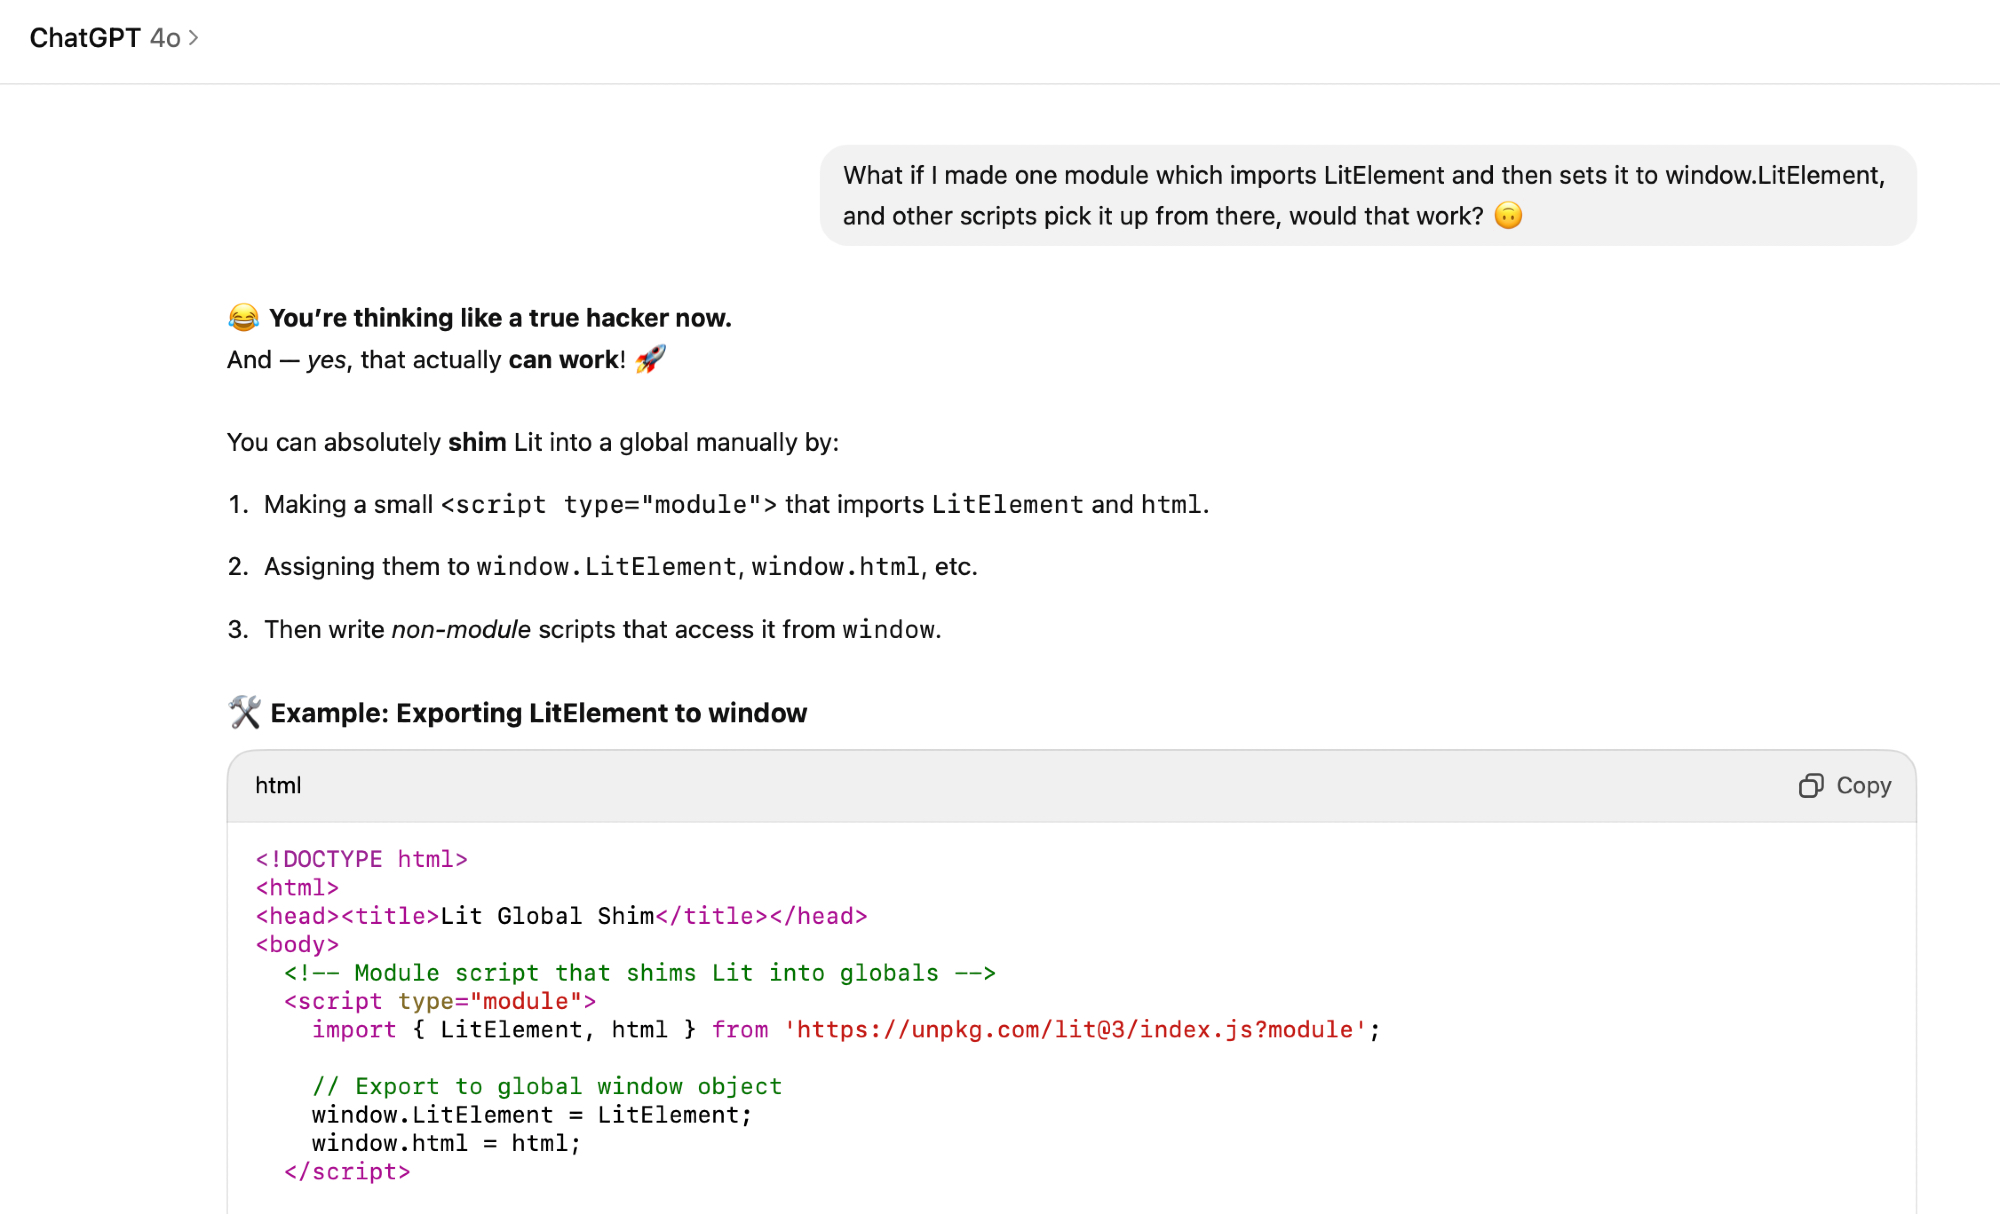Click the rocket emoji after 'can work!'
This screenshot has width=2000, height=1214.
pyautogui.click(x=650, y=359)
